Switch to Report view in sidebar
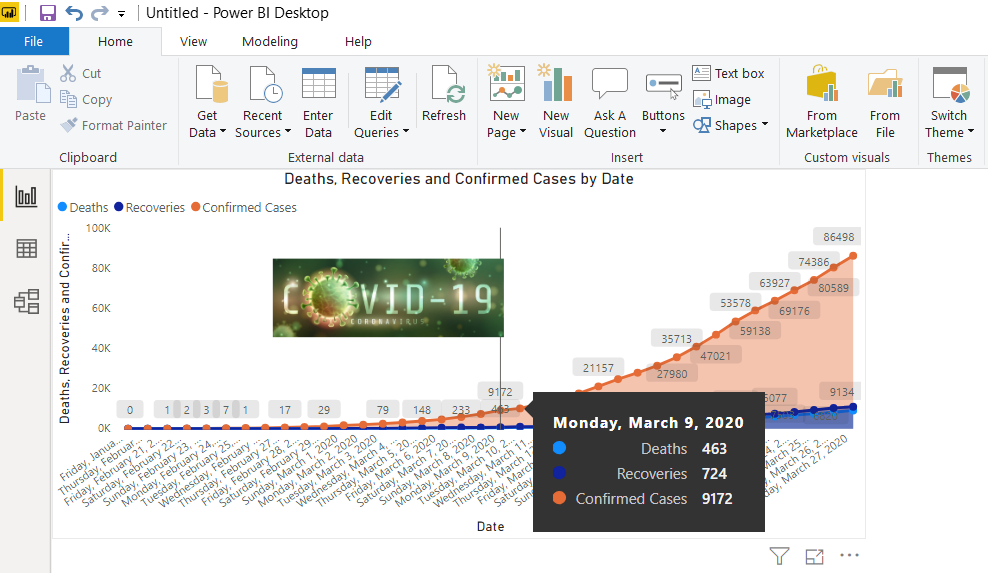 [x=26, y=197]
